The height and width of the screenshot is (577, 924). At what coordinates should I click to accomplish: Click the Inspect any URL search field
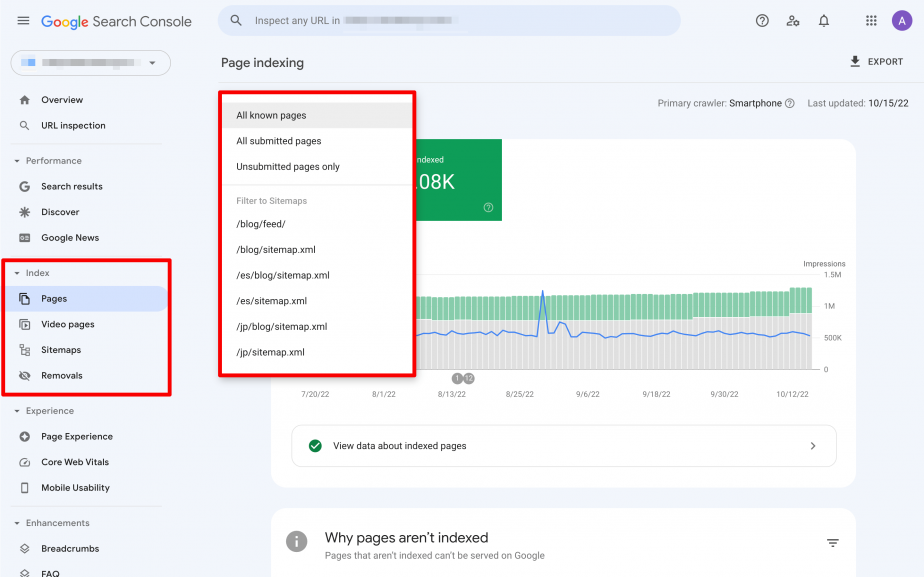449,21
